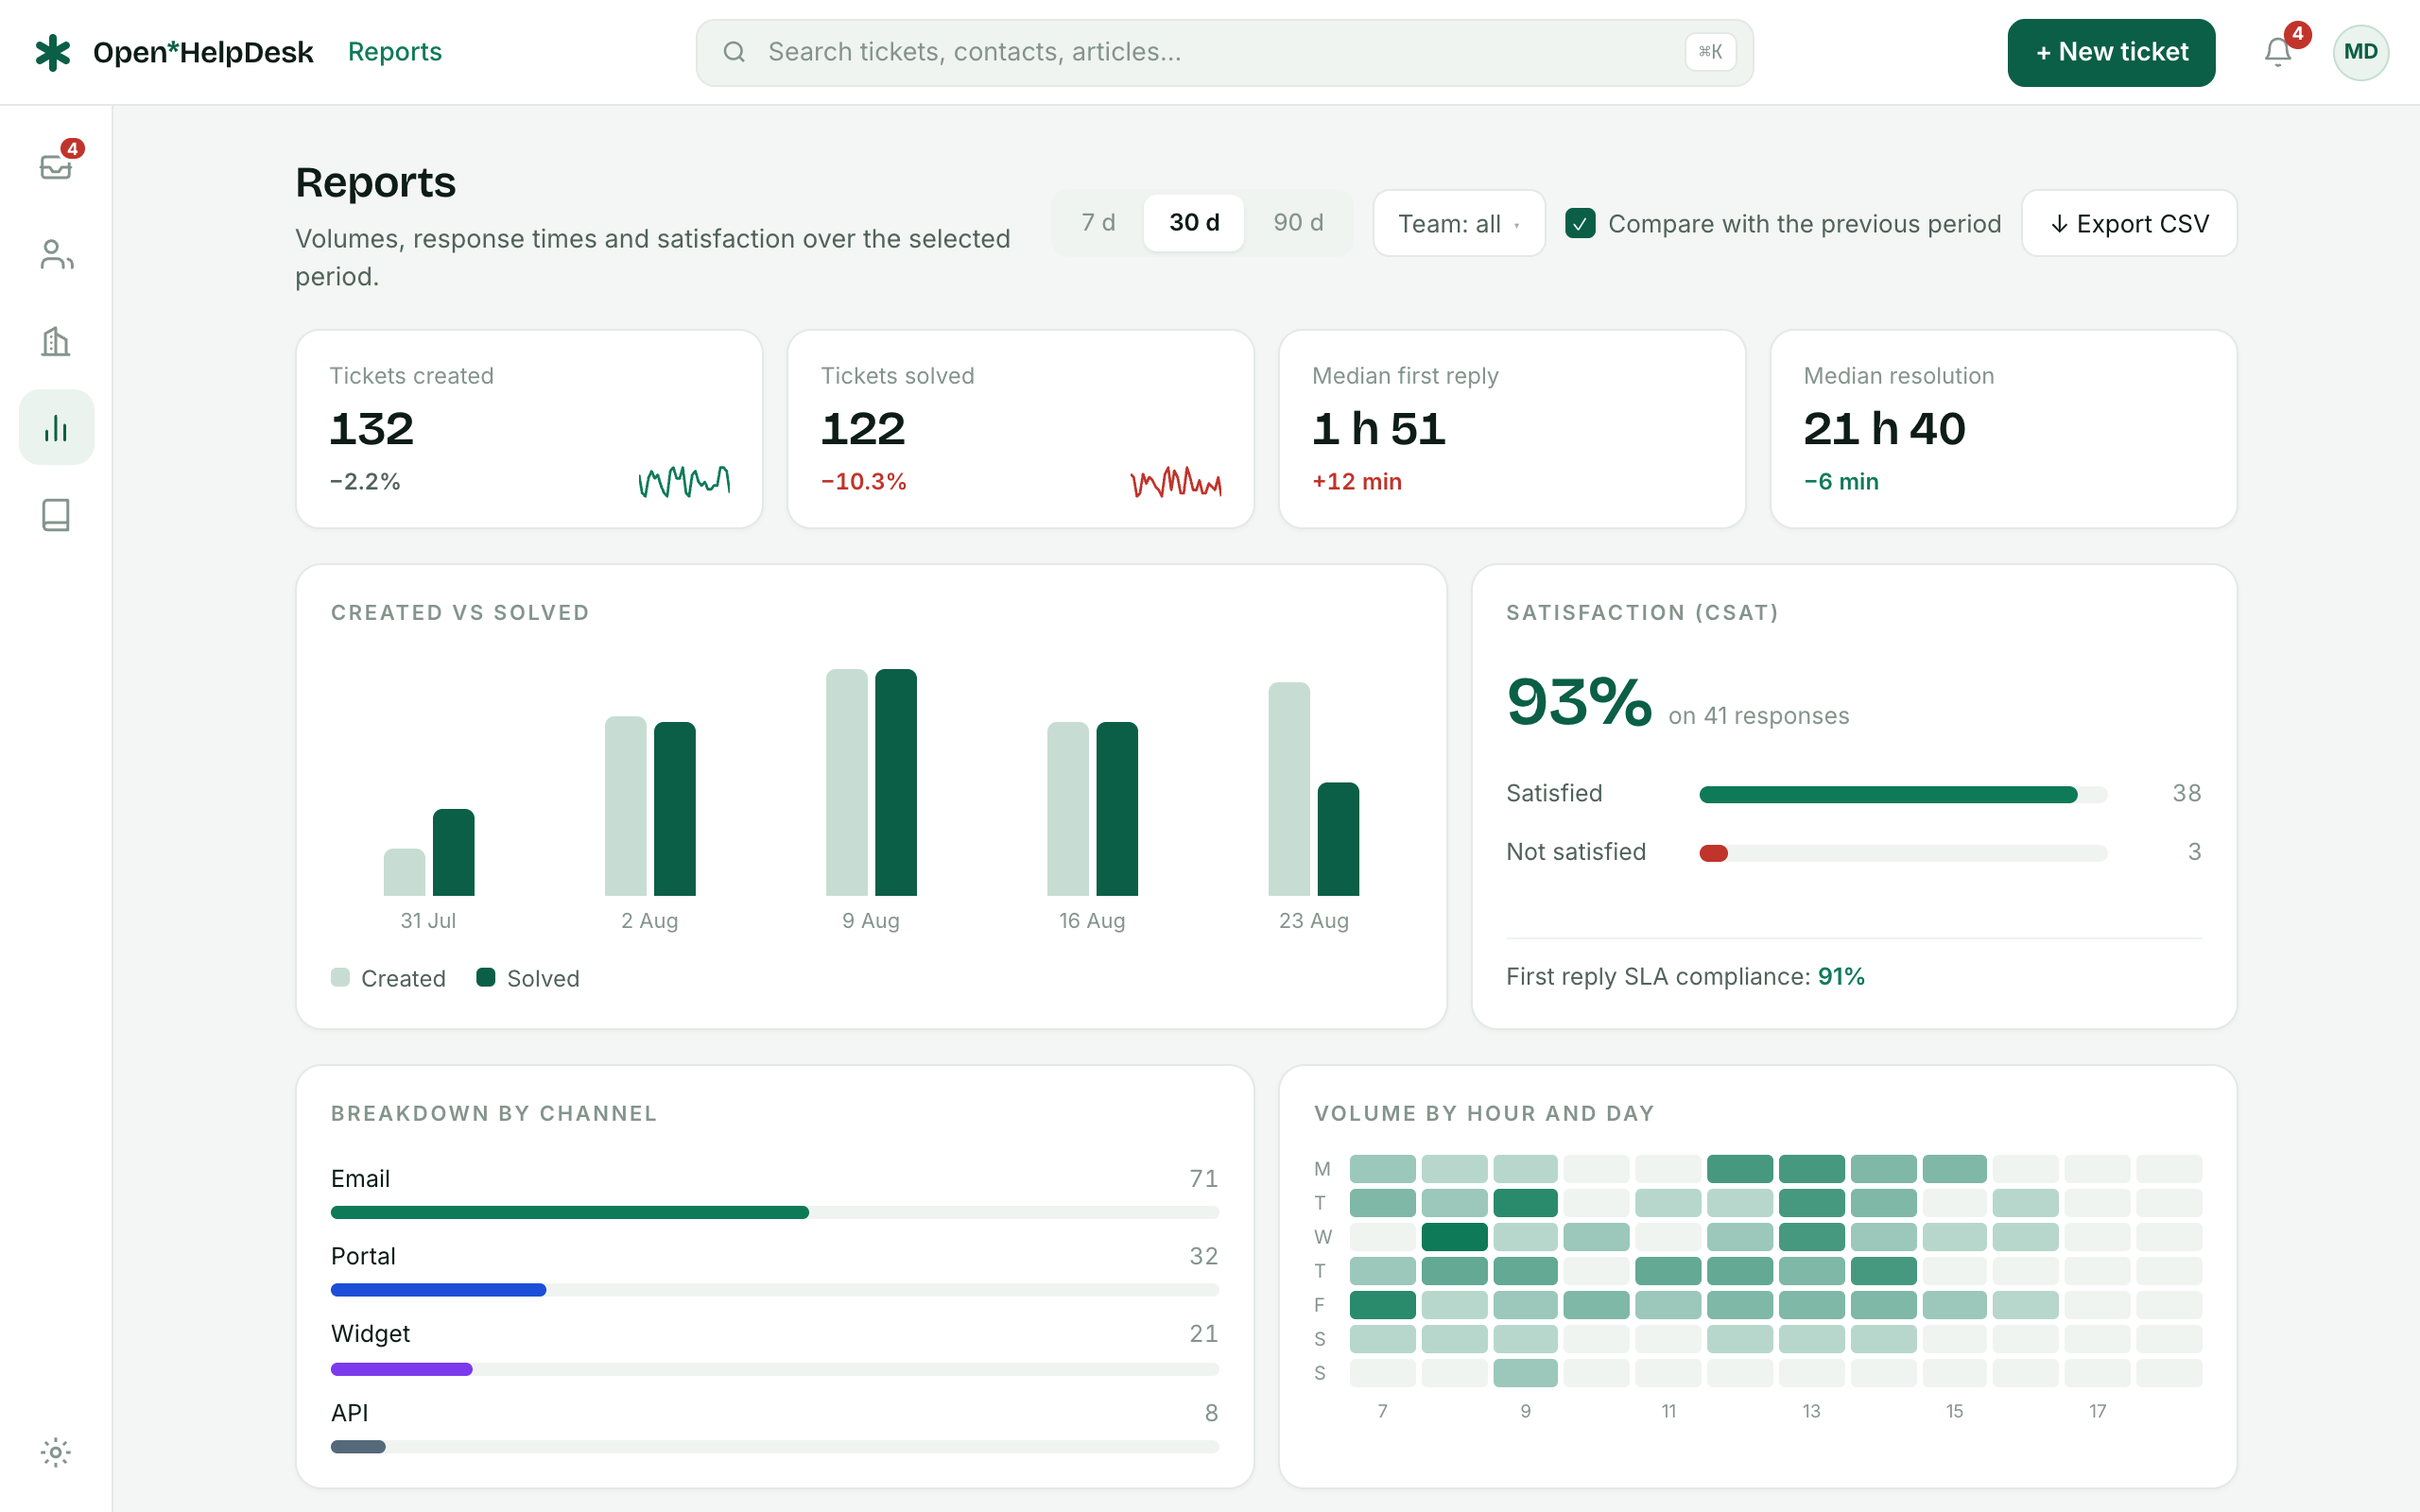Click the 'Volume by hour and day' heading
The height and width of the screenshot is (1512, 2420).
[x=1484, y=1114]
